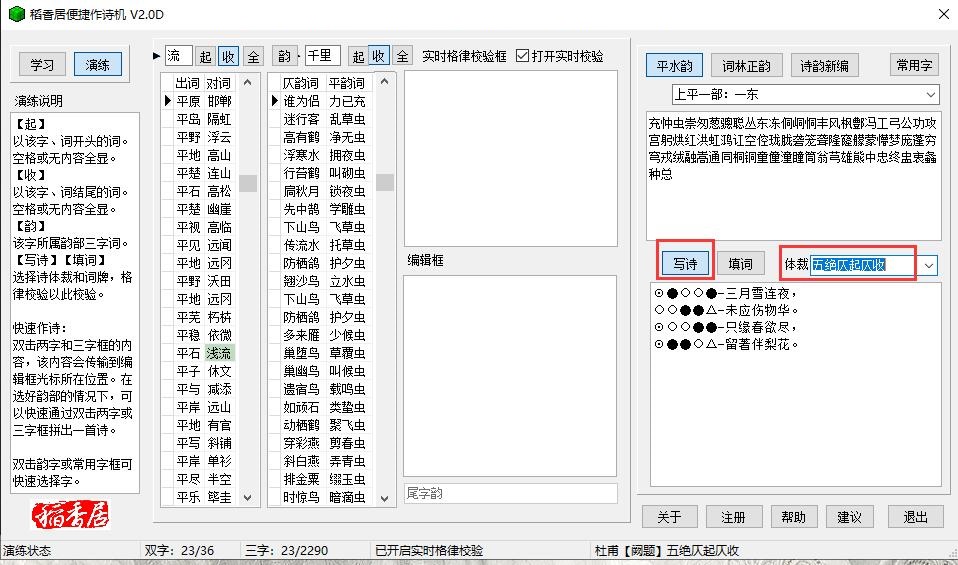Select the 诗韵新编 rhyme book tab
Viewport: 958px width, 565px height.
[825, 65]
